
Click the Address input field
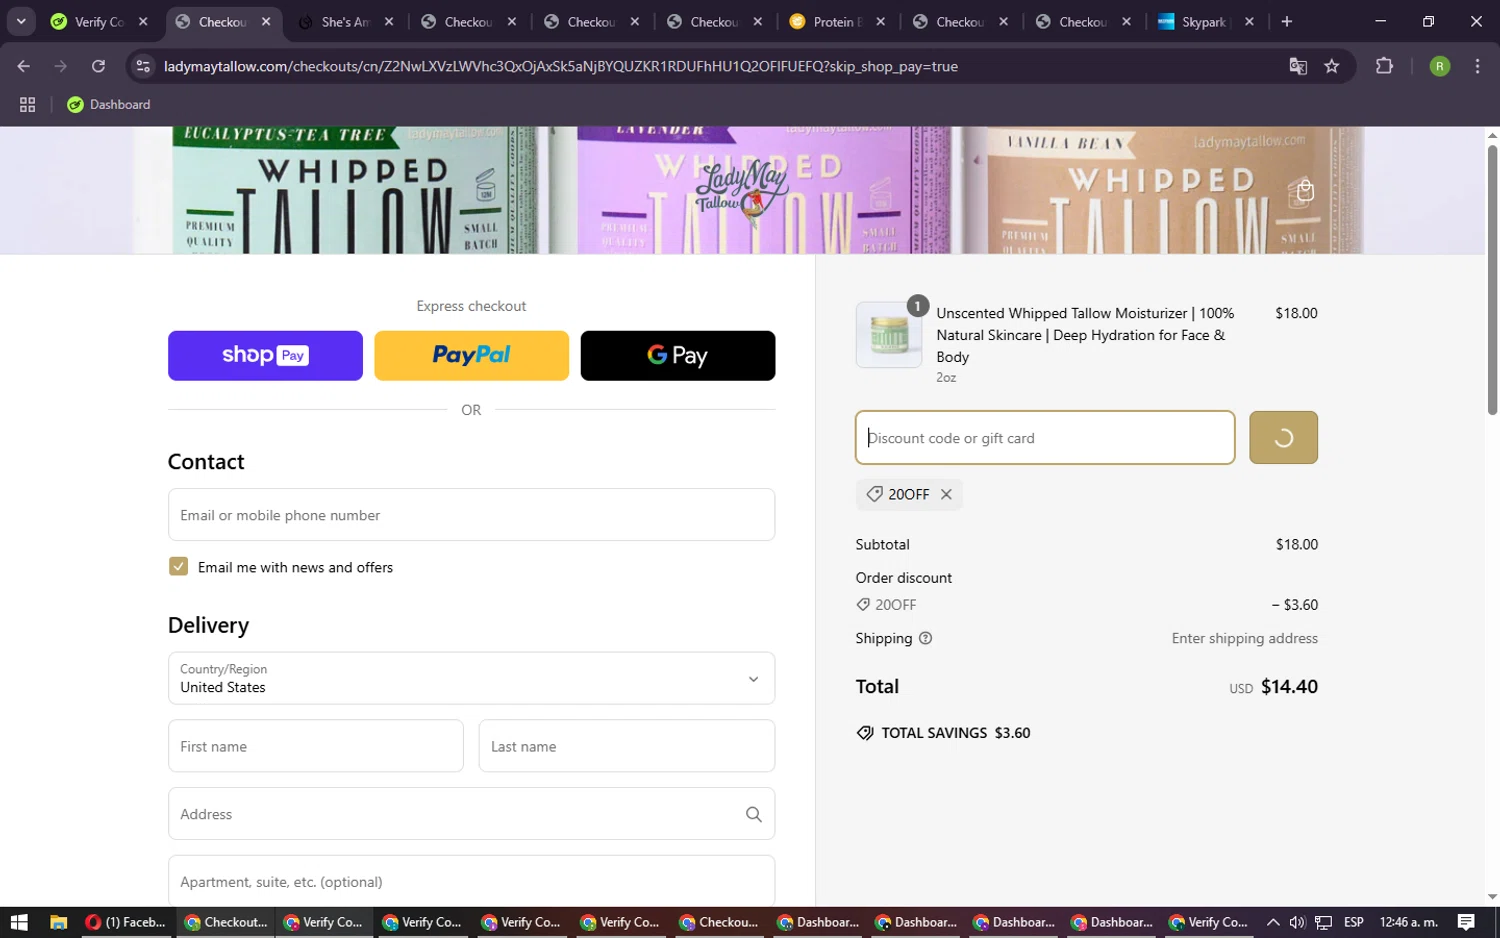tap(471, 814)
